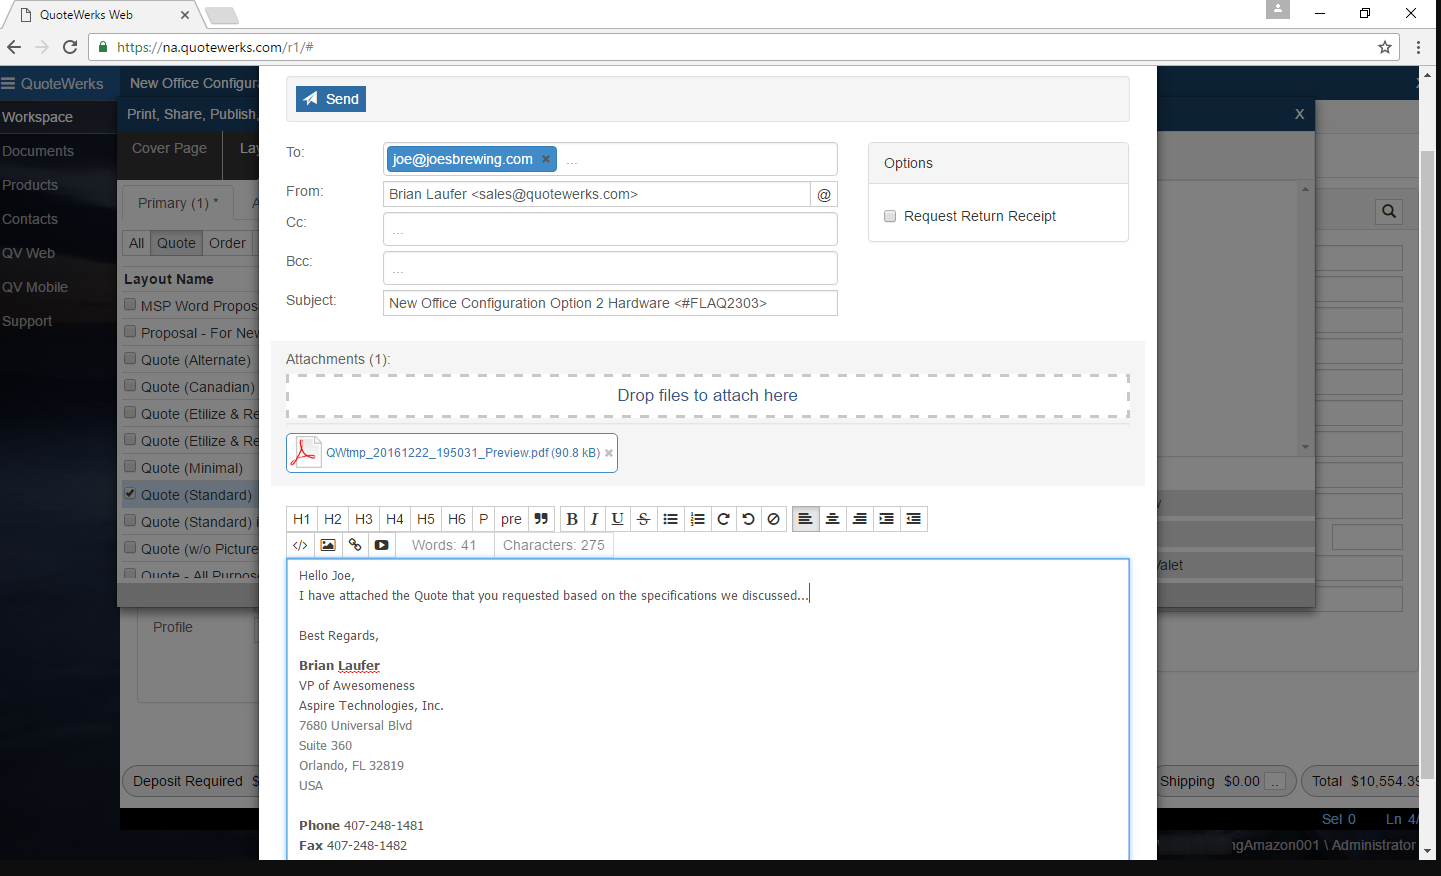1441x876 pixels.
Task: Toggle strikethrough formatting
Action: 644,519
